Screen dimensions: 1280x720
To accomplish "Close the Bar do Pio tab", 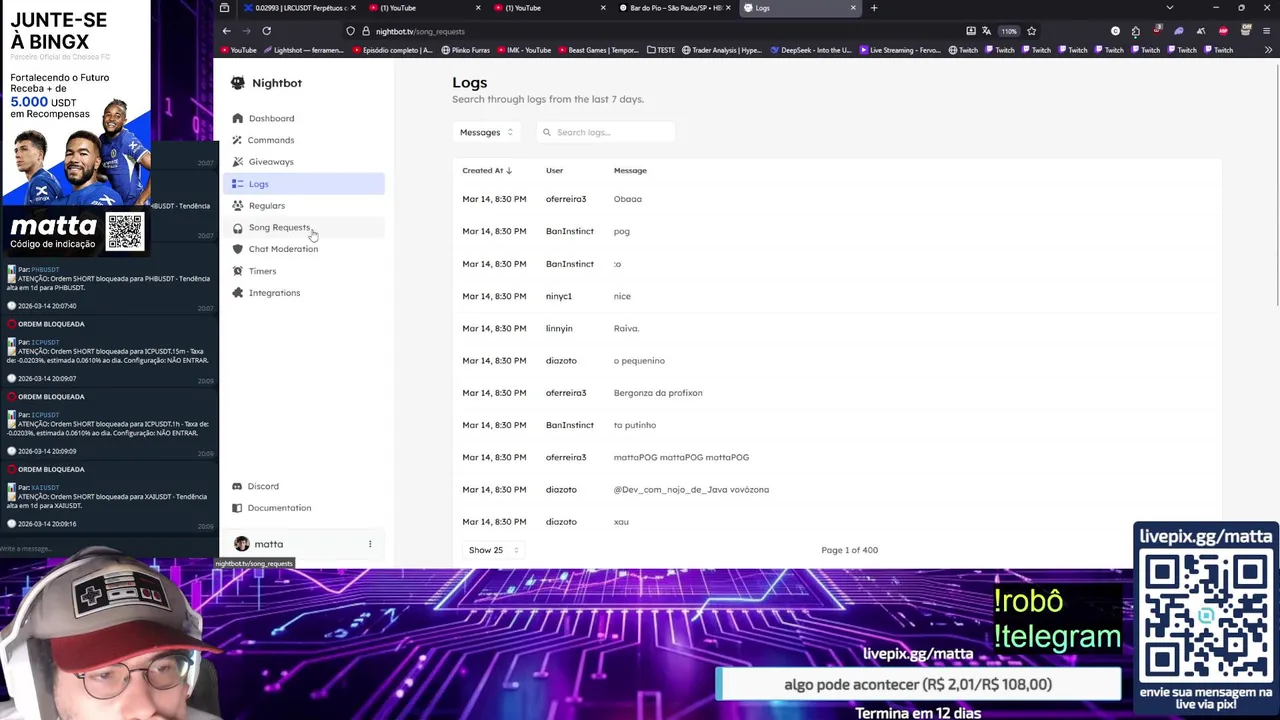I will click(728, 8).
